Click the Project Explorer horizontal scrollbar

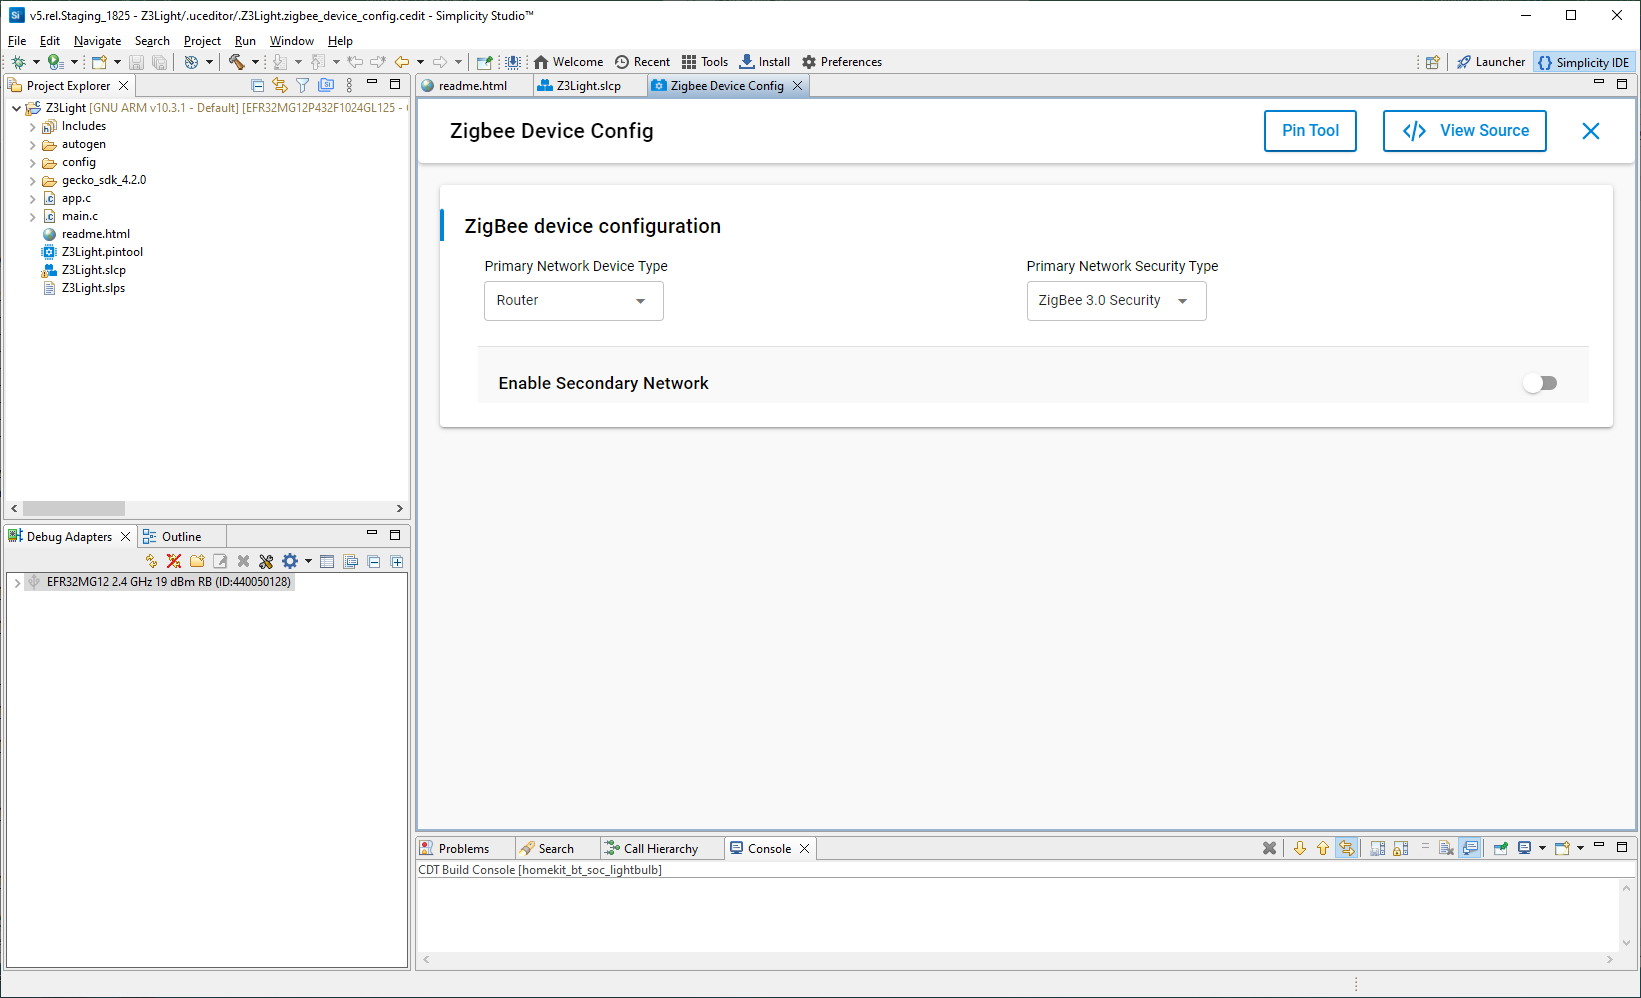click(74, 509)
